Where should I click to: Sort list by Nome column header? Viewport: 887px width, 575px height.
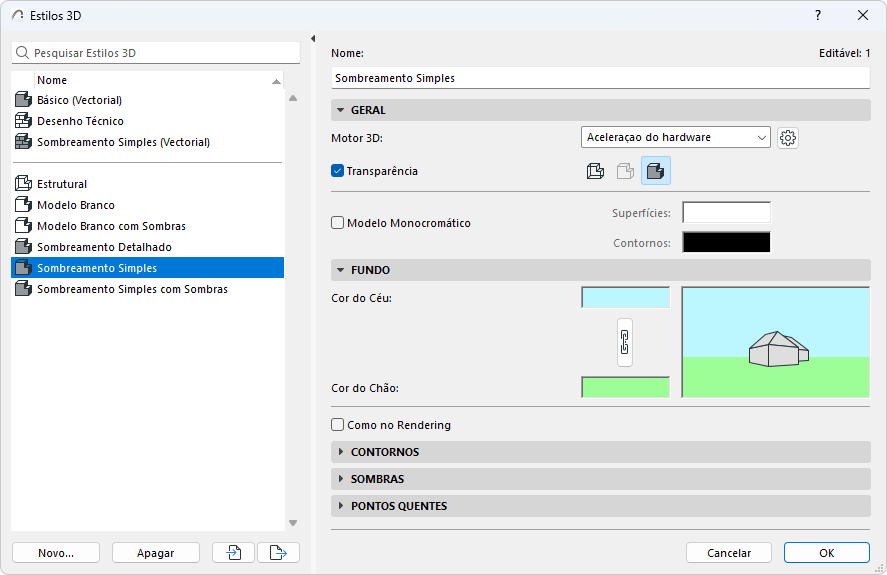(x=158, y=80)
